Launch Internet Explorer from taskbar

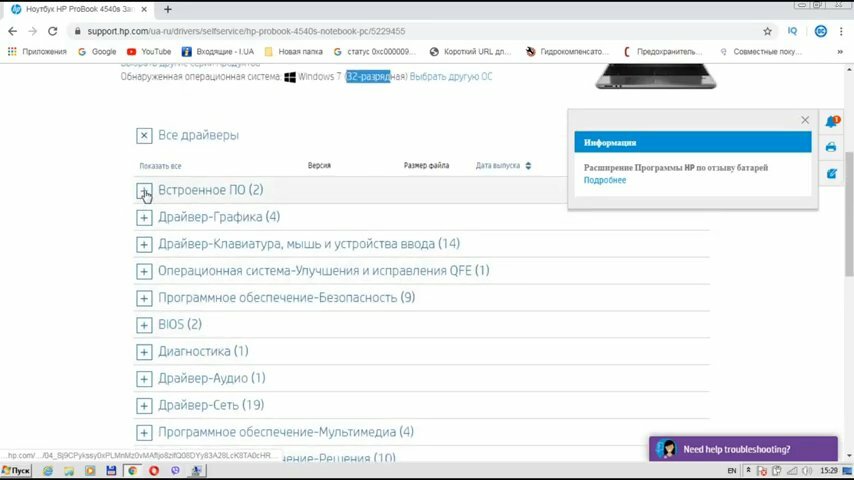click(x=47, y=471)
